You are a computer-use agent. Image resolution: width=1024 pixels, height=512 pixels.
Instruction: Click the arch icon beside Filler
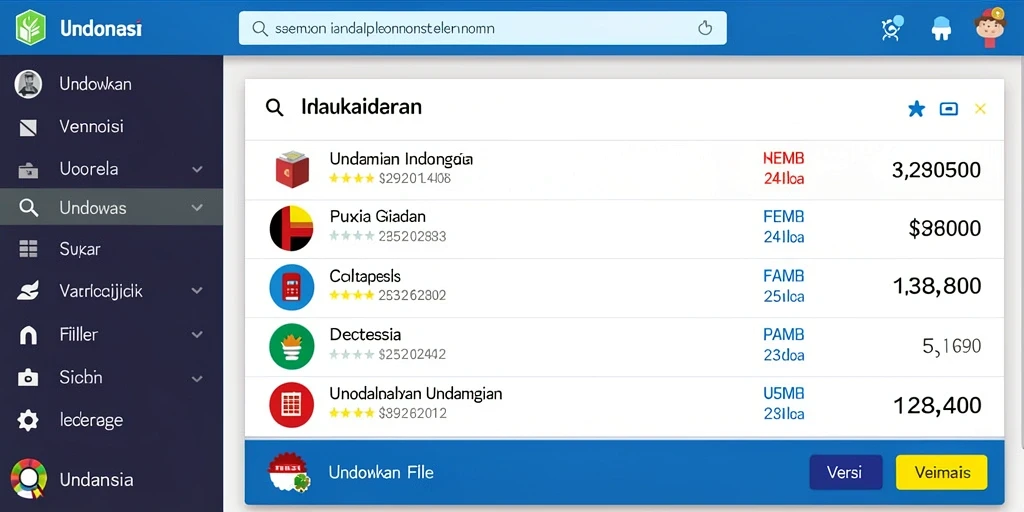(x=28, y=335)
